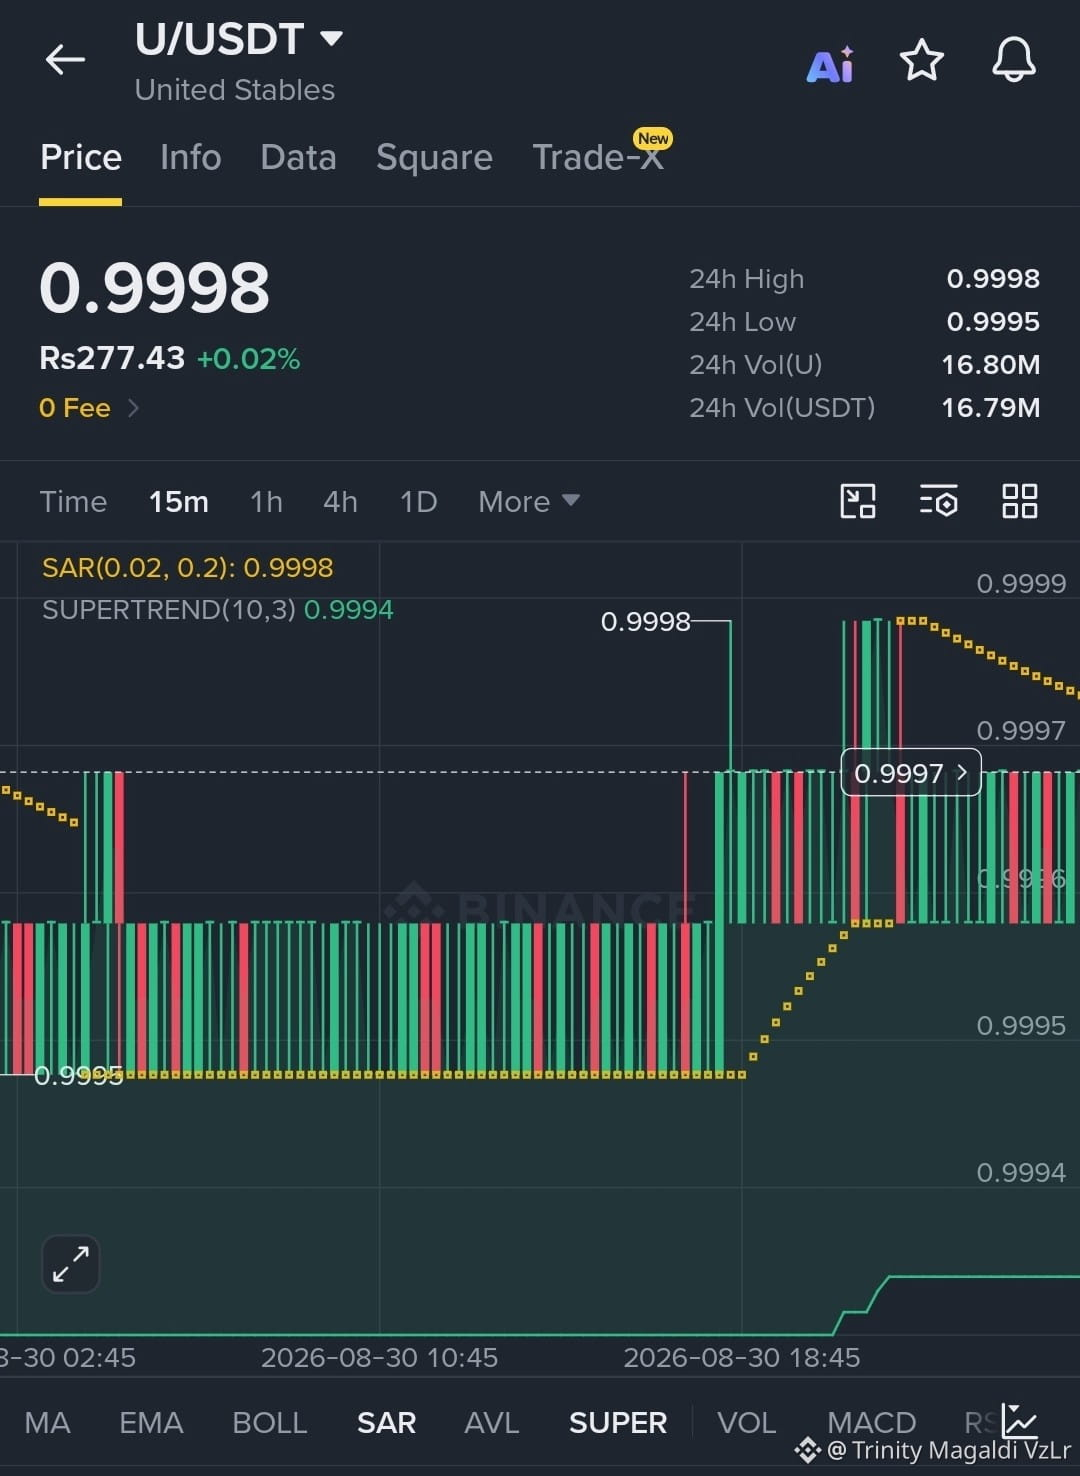
Task: Open the U/USDT pair selector dropdown
Action: pyautogui.click(x=239, y=40)
